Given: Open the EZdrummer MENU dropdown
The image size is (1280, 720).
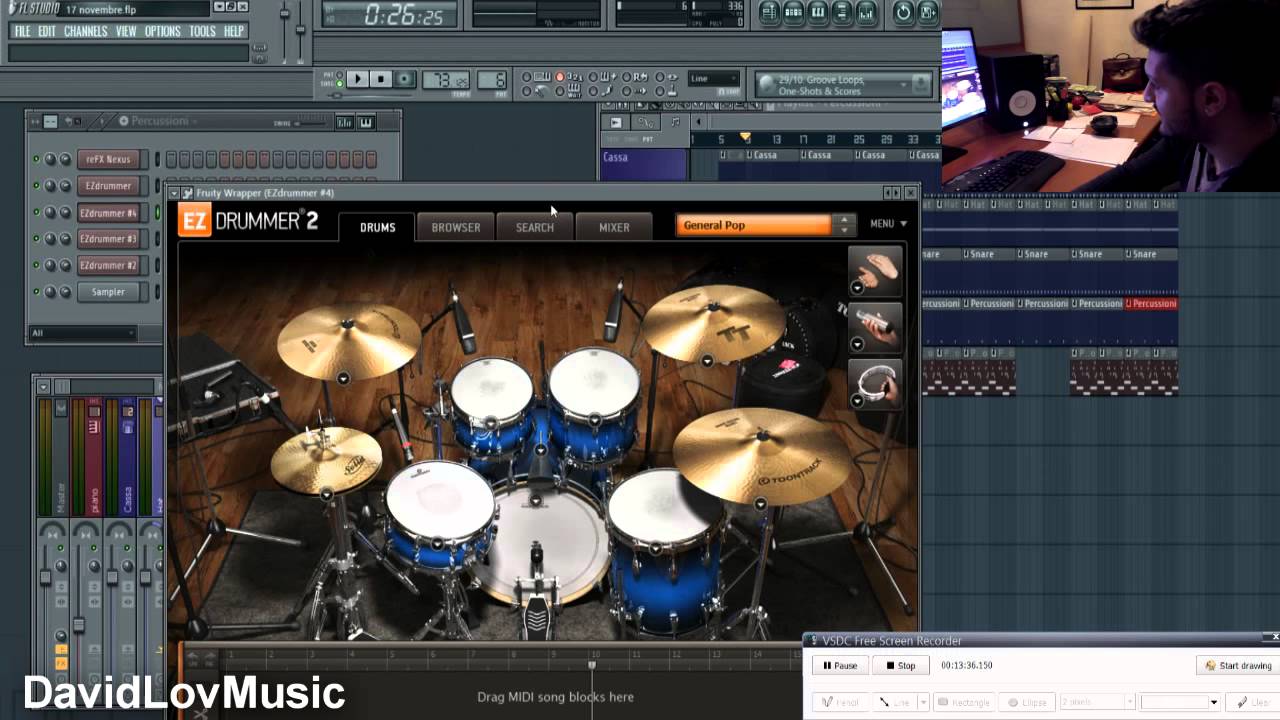Looking at the screenshot, I should 888,224.
